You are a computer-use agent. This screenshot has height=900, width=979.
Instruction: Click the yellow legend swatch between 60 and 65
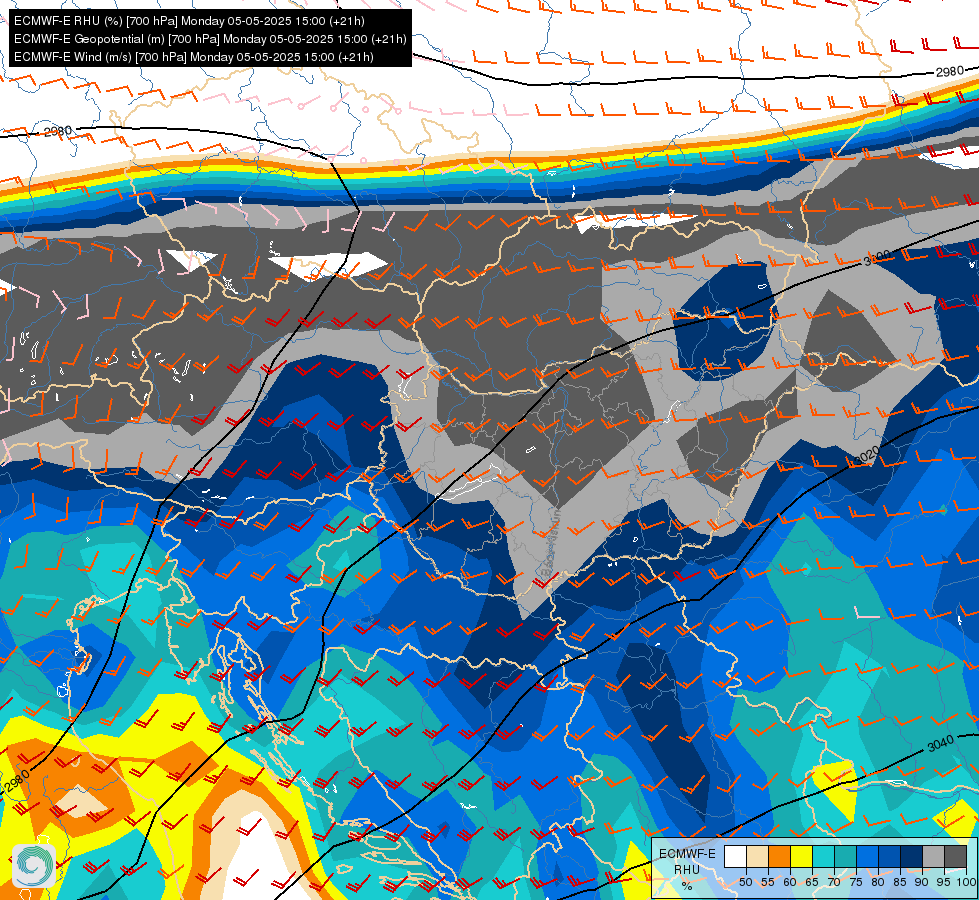(800, 856)
